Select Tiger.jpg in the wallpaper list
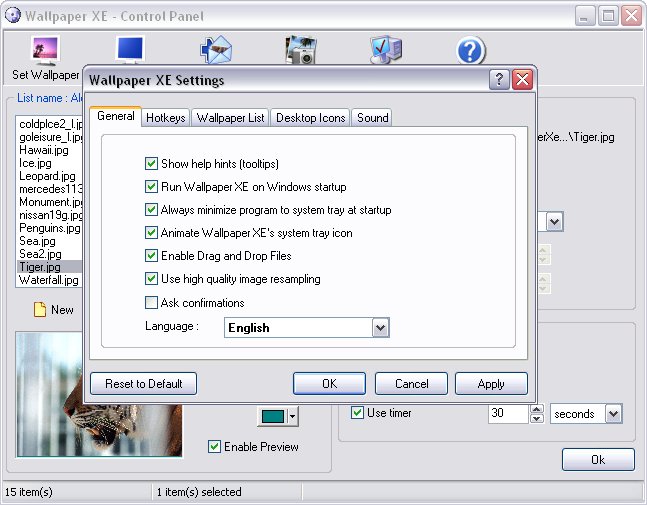The image size is (647, 505). tap(49, 267)
